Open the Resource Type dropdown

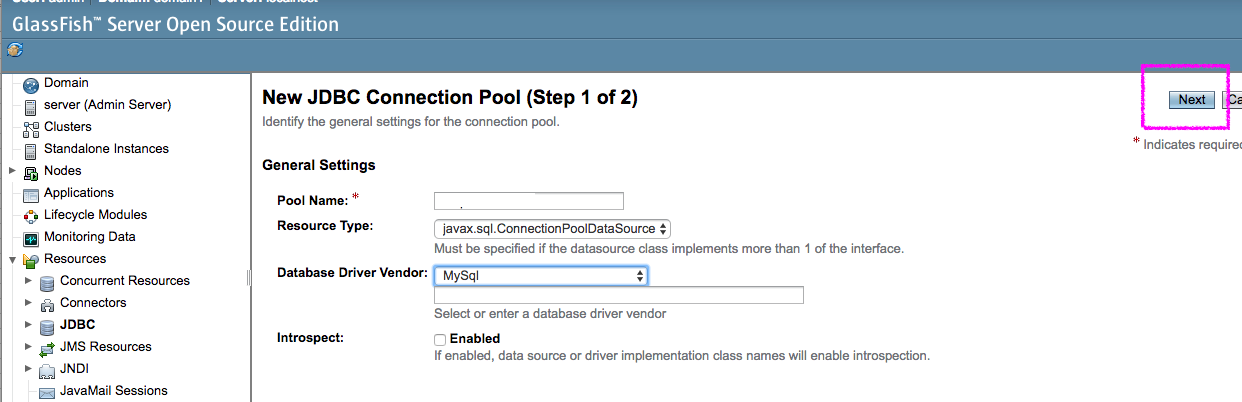coord(552,229)
